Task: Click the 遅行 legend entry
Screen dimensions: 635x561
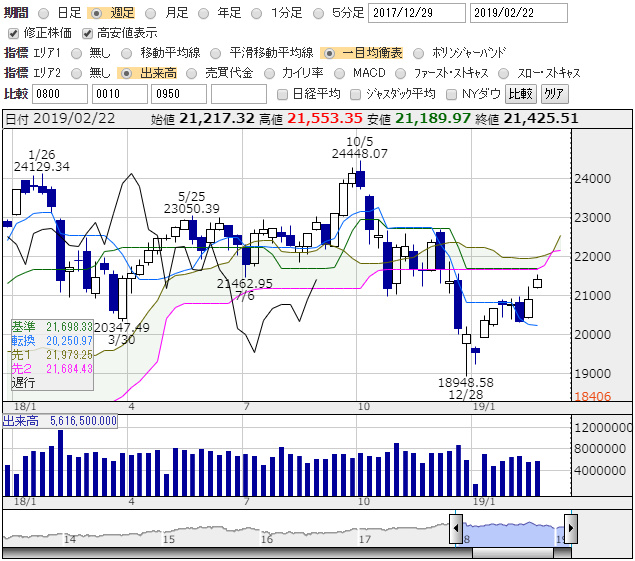Action: coord(23,382)
